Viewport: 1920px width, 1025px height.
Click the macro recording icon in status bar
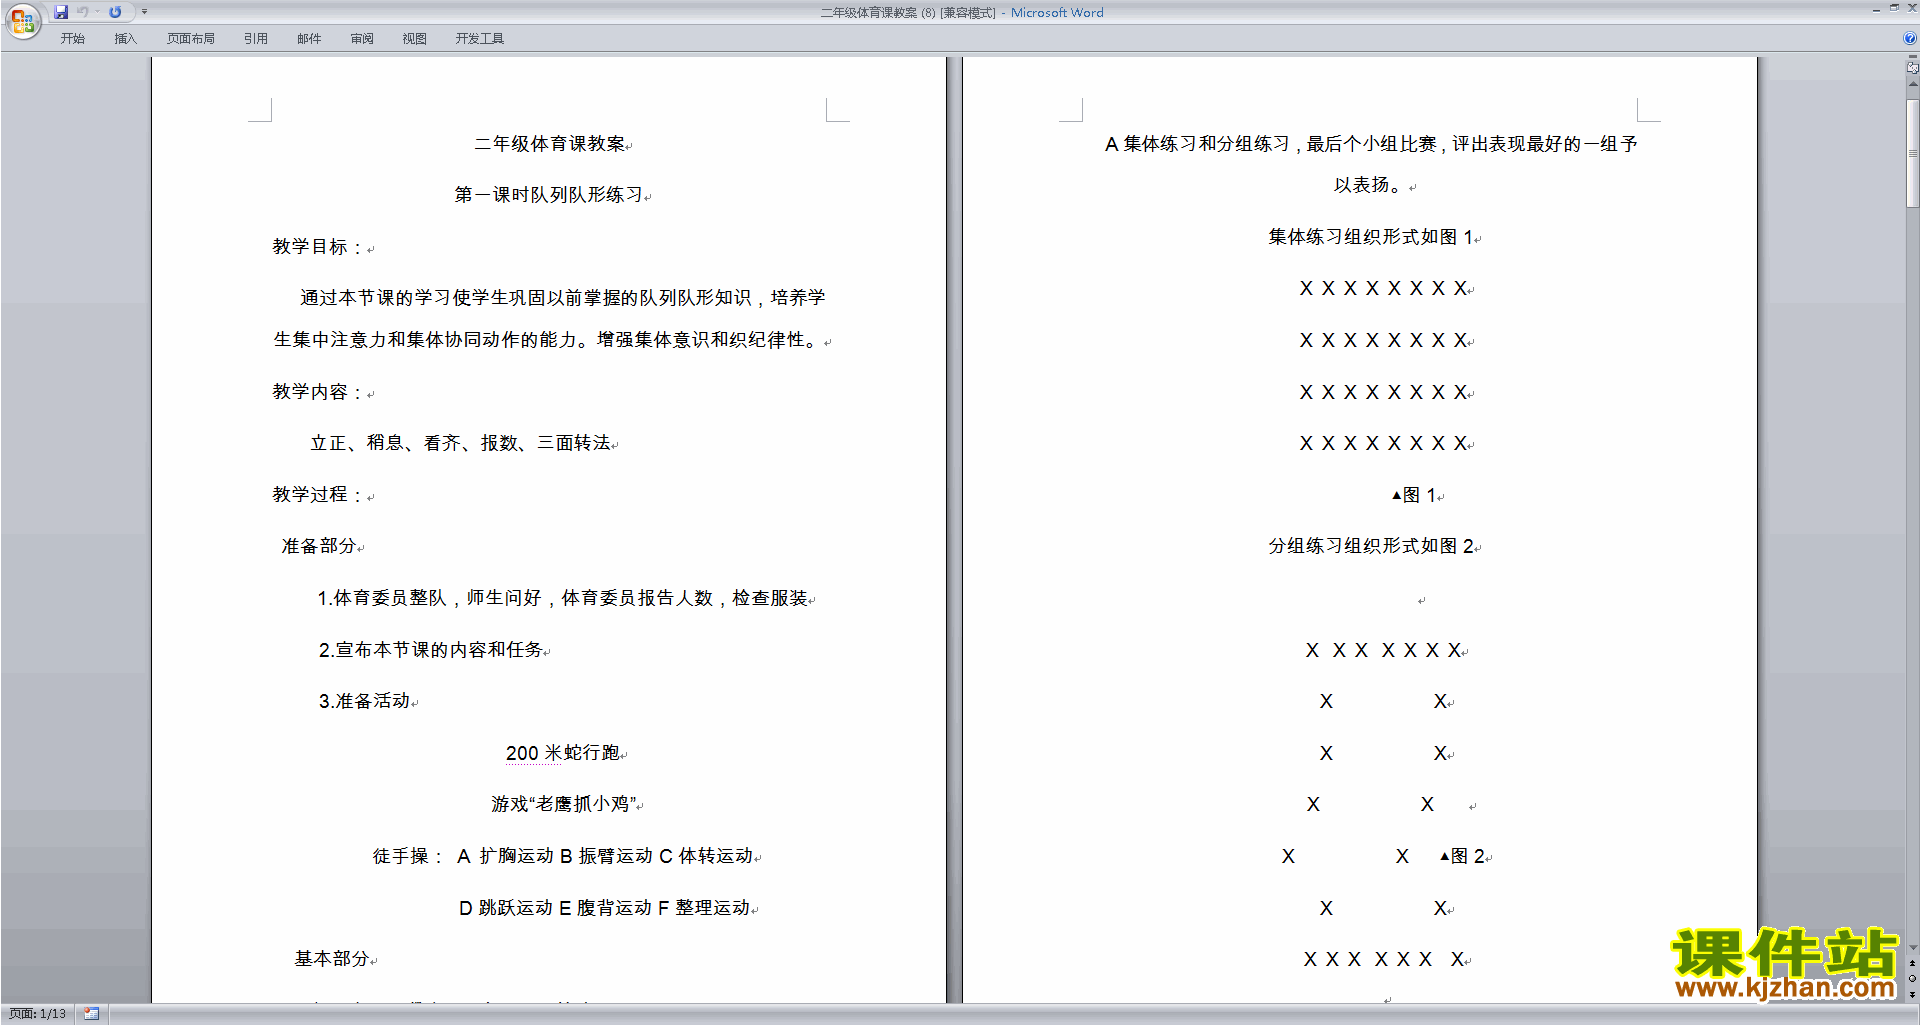pyautogui.click(x=91, y=1014)
